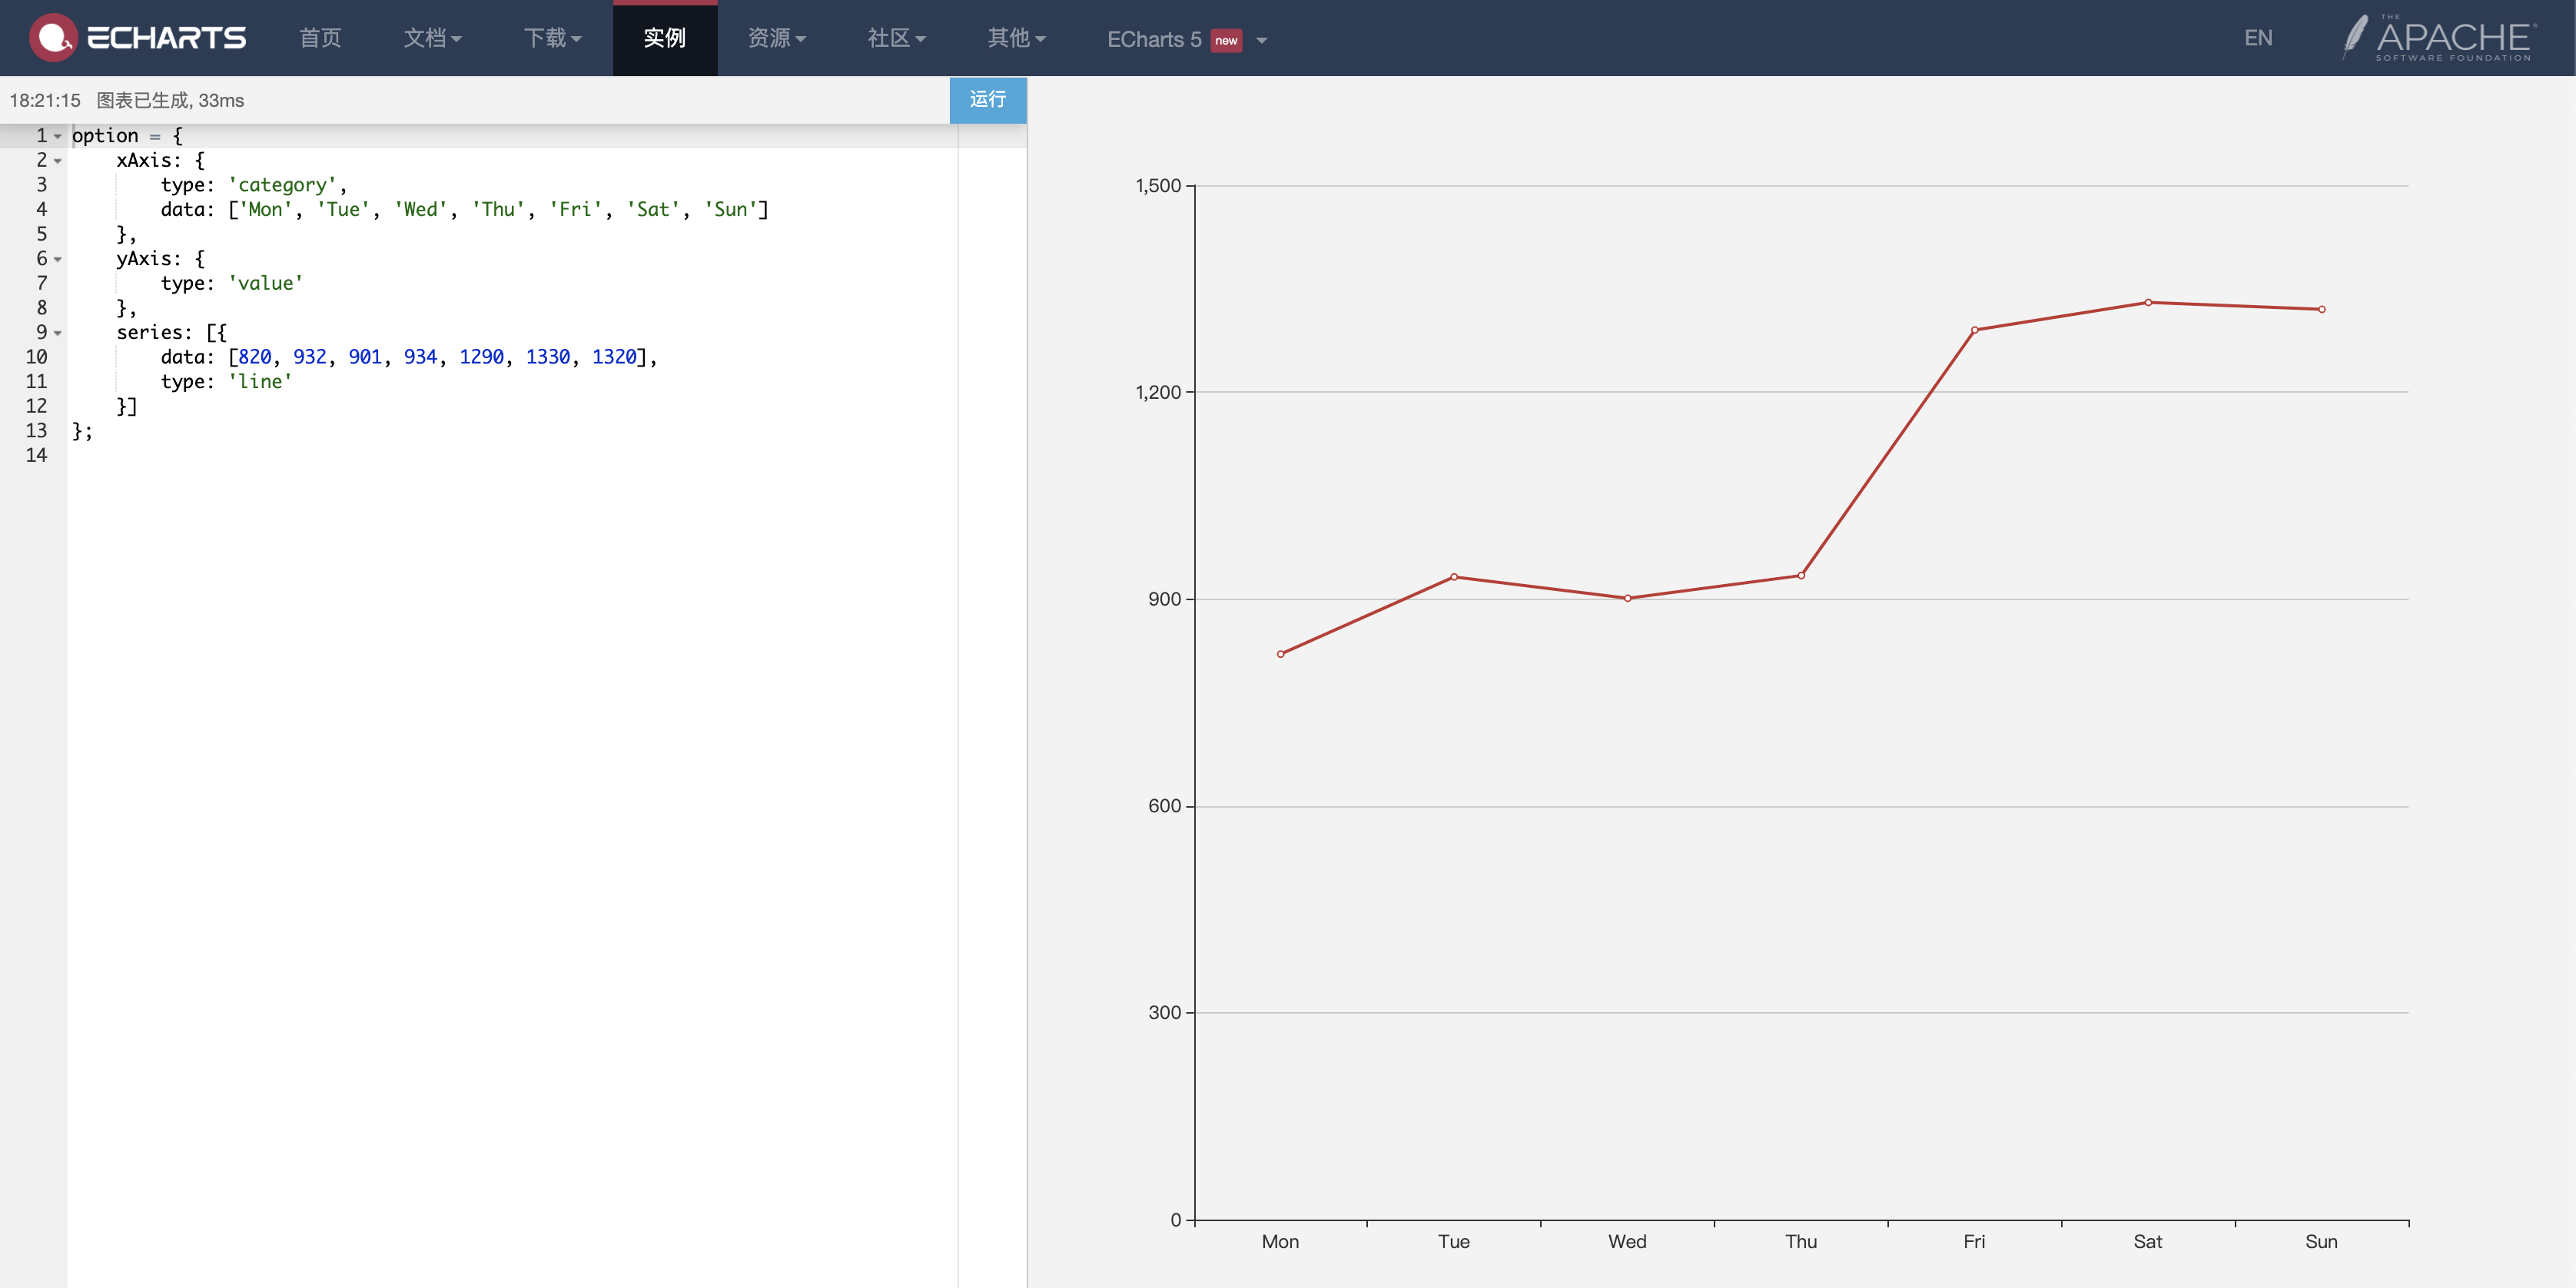This screenshot has height=1288, width=2576.
Task: Expand the 下载 dropdown menu
Action: (552, 38)
